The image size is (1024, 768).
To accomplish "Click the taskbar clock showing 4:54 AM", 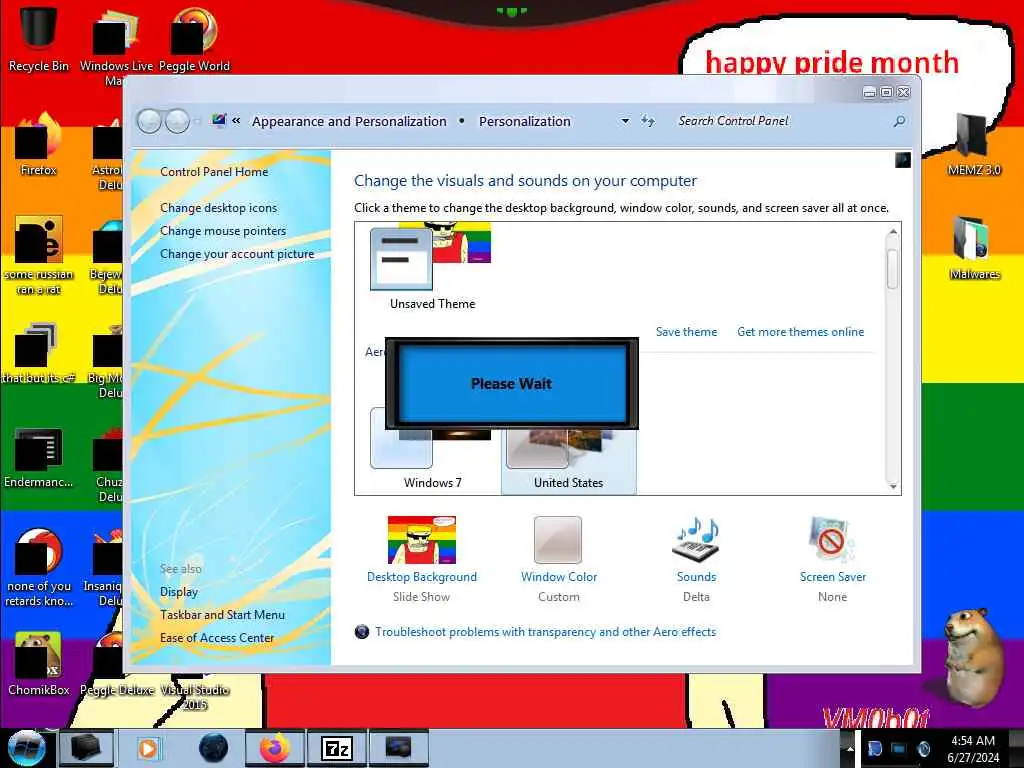I will 972,749.
